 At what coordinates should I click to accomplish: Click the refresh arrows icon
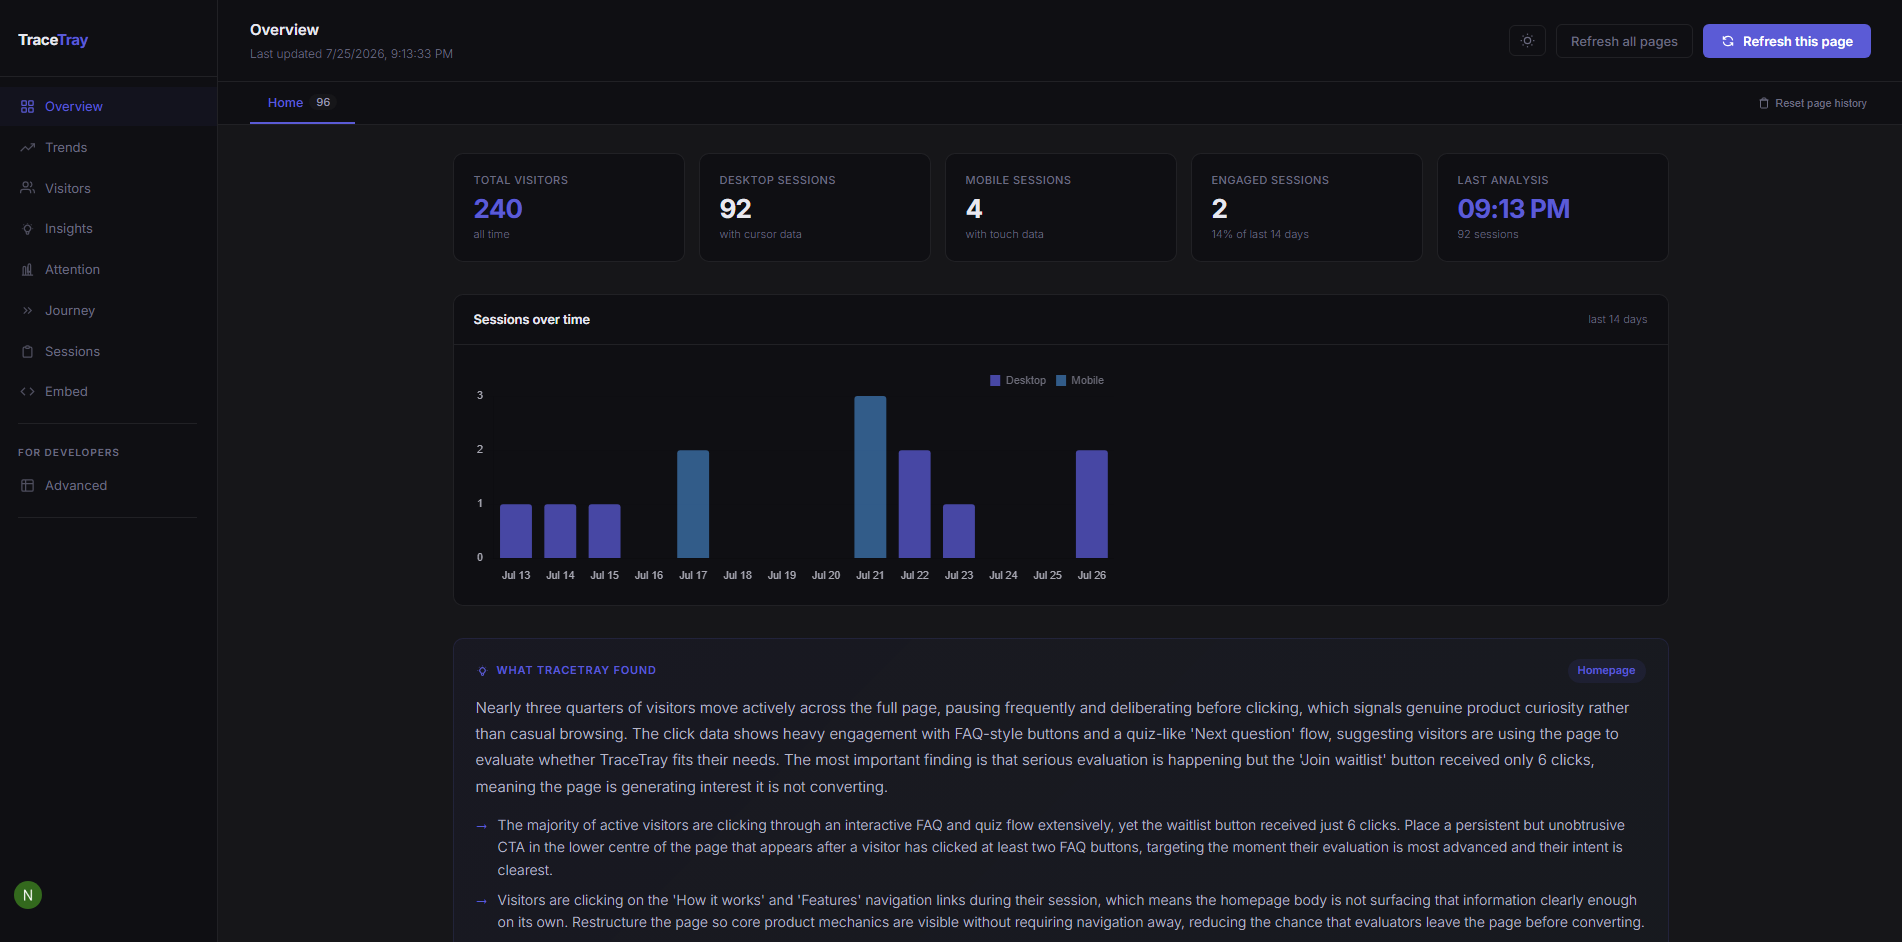click(x=1728, y=41)
